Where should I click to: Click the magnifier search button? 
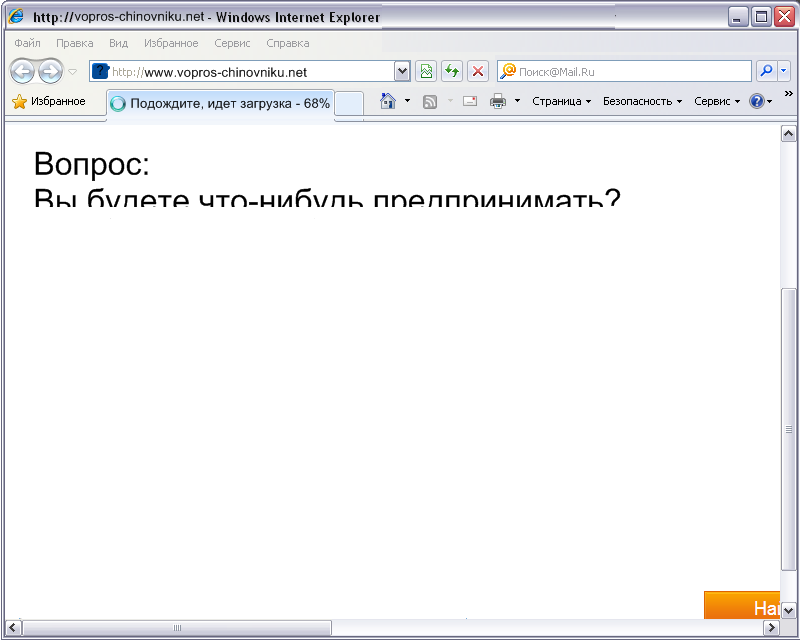click(x=766, y=71)
